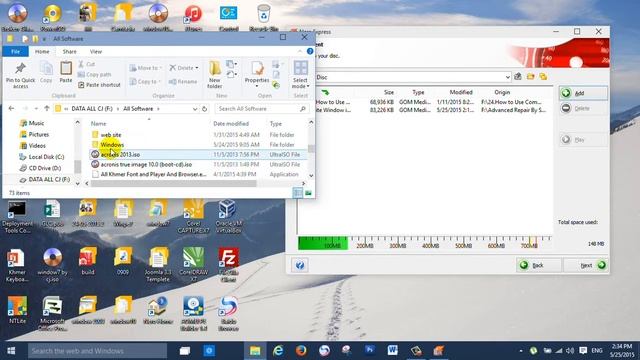Click the Back button in Nero
640x360 pixels.
point(538,265)
